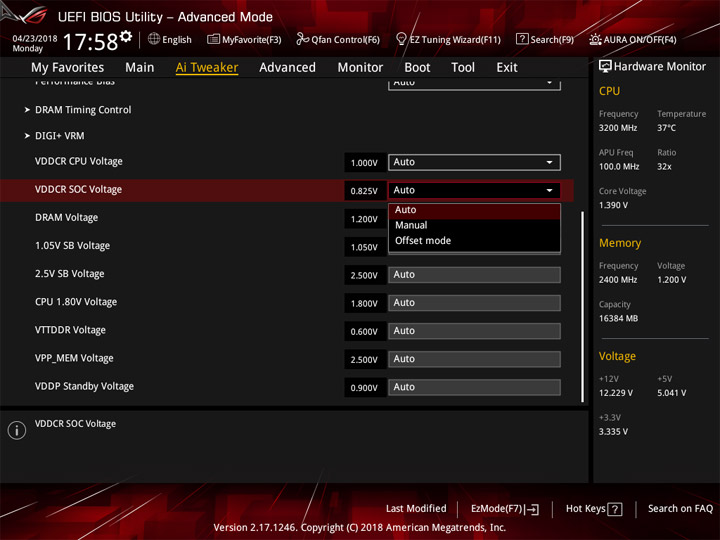Image resolution: width=720 pixels, height=540 pixels.
Task: Click the 0.825V SOC voltage value
Action: [x=364, y=191]
